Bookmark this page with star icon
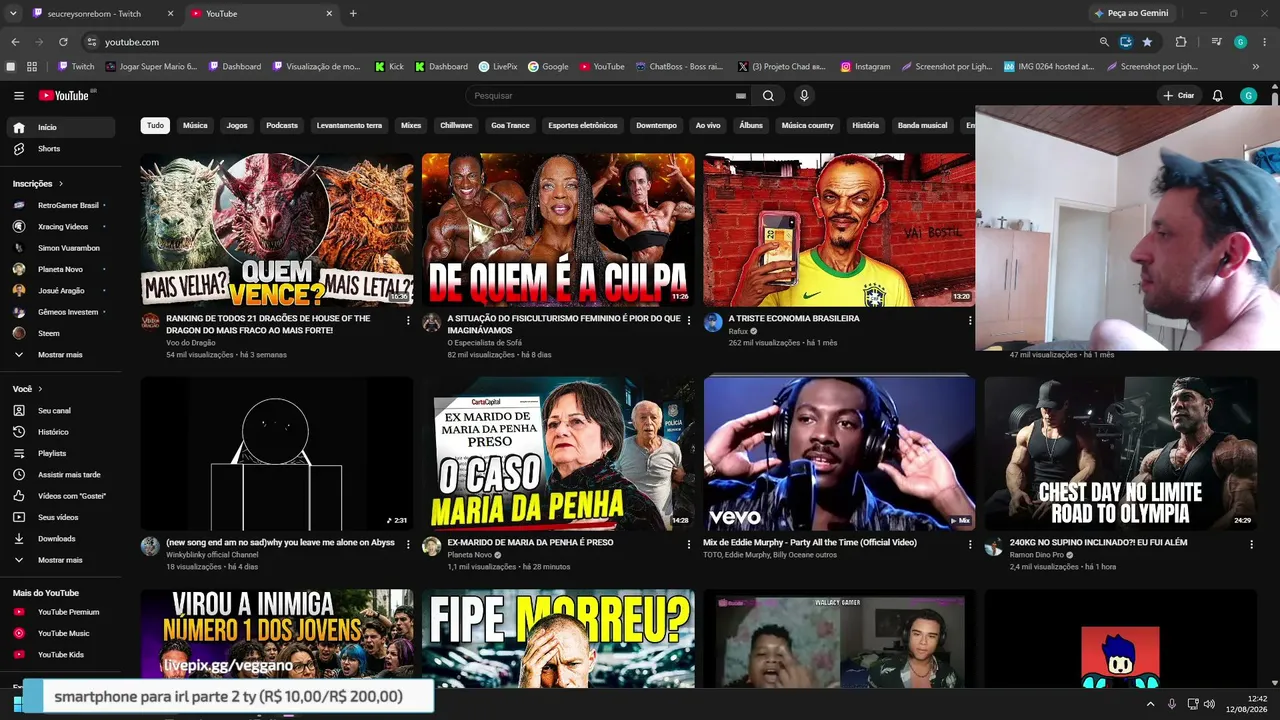Viewport: 1280px width, 720px height. [1147, 42]
